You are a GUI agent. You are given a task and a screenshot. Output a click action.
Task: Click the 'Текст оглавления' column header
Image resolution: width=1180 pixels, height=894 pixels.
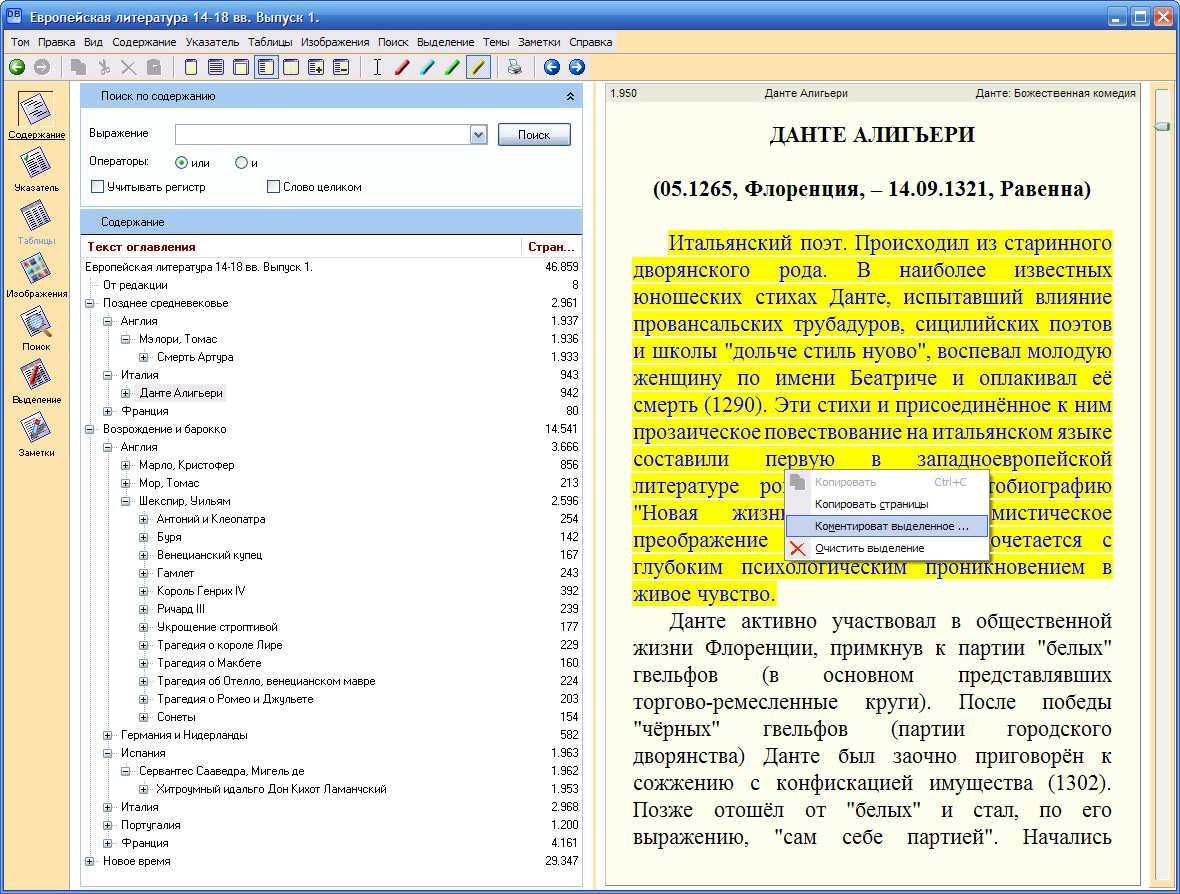[x=301, y=247]
